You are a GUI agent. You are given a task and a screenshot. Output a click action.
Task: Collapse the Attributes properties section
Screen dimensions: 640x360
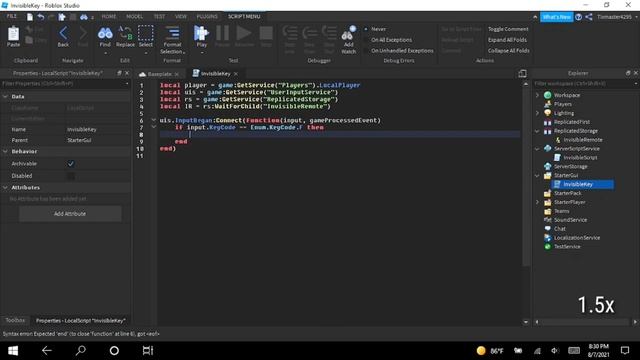(x=5, y=188)
